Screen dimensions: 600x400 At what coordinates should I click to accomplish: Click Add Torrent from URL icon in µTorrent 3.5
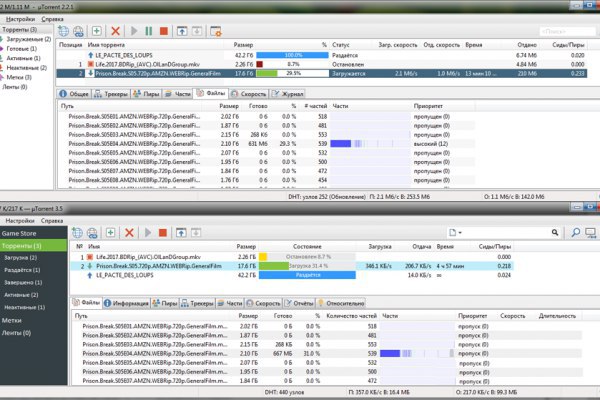pos(92,232)
